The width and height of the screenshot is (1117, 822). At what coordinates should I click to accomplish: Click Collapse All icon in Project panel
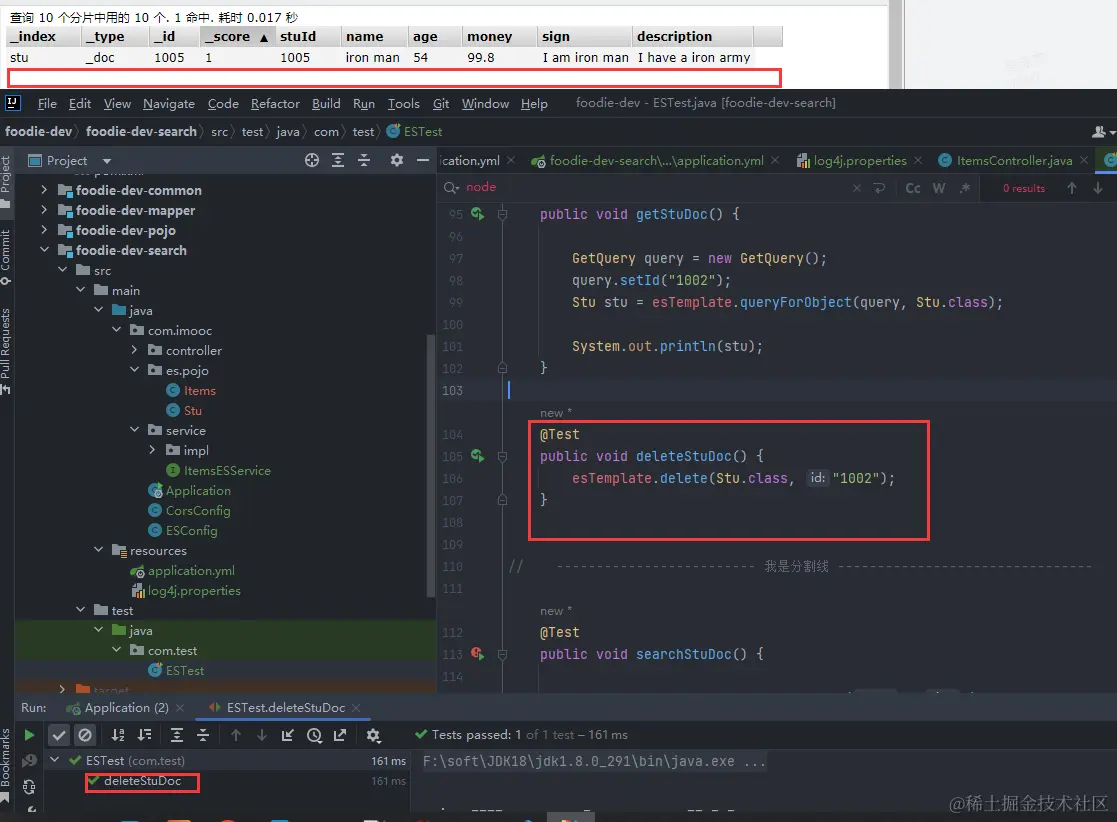pos(364,160)
